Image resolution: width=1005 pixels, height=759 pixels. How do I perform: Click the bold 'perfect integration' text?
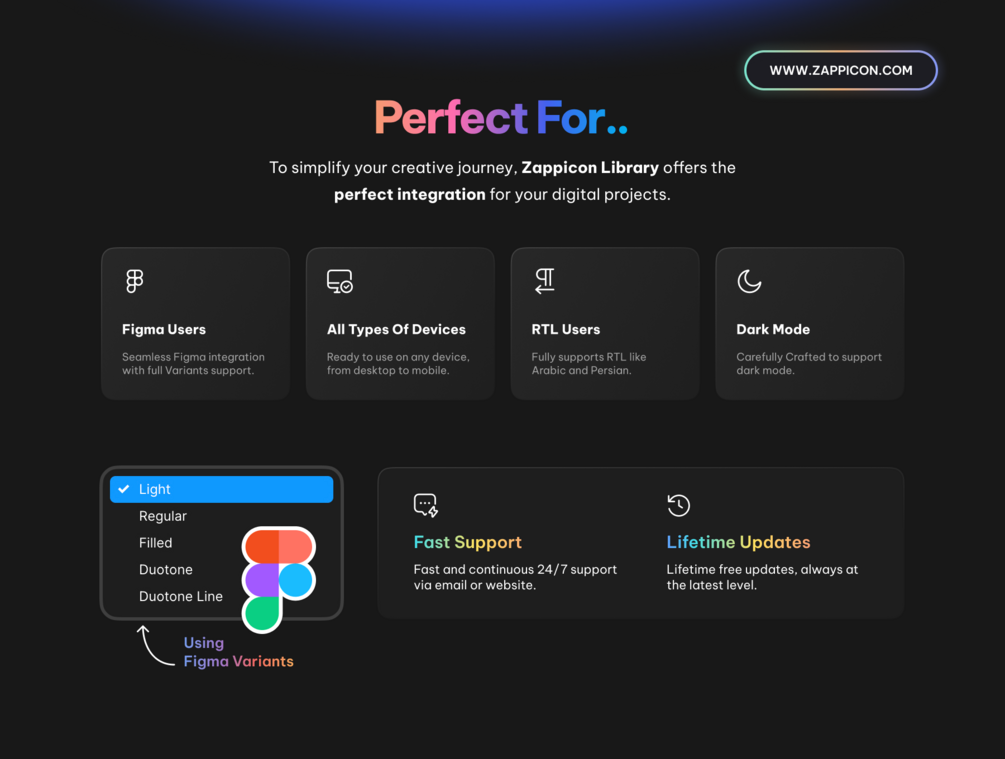pos(410,195)
